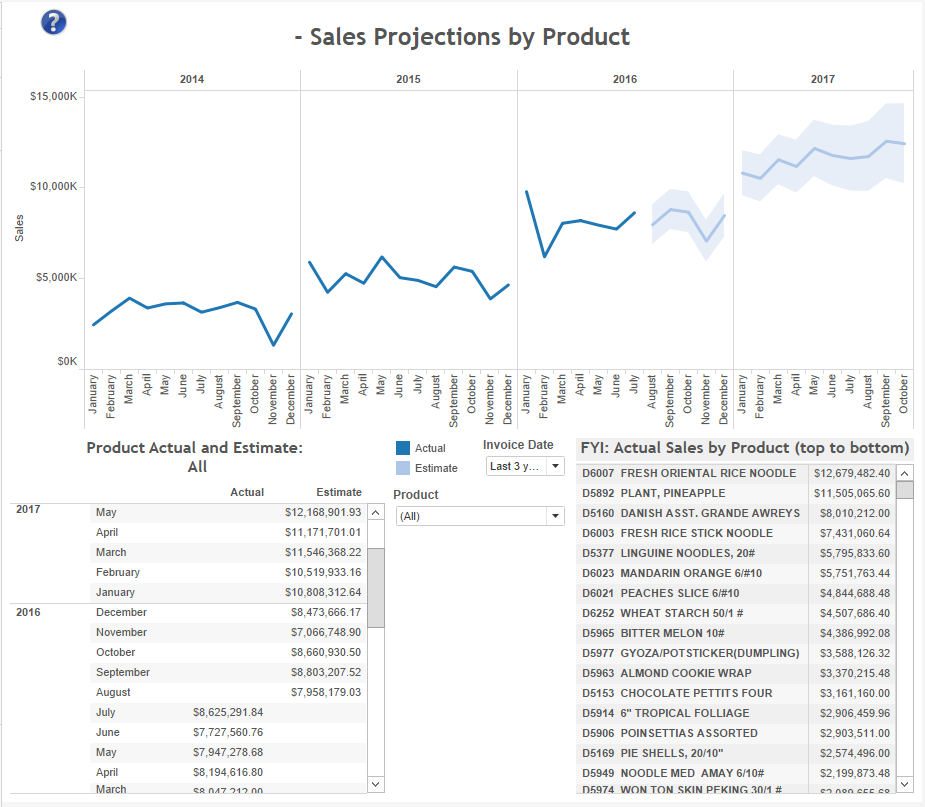
Task: Select the BITTER MELON 10# row
Action: 736,633
